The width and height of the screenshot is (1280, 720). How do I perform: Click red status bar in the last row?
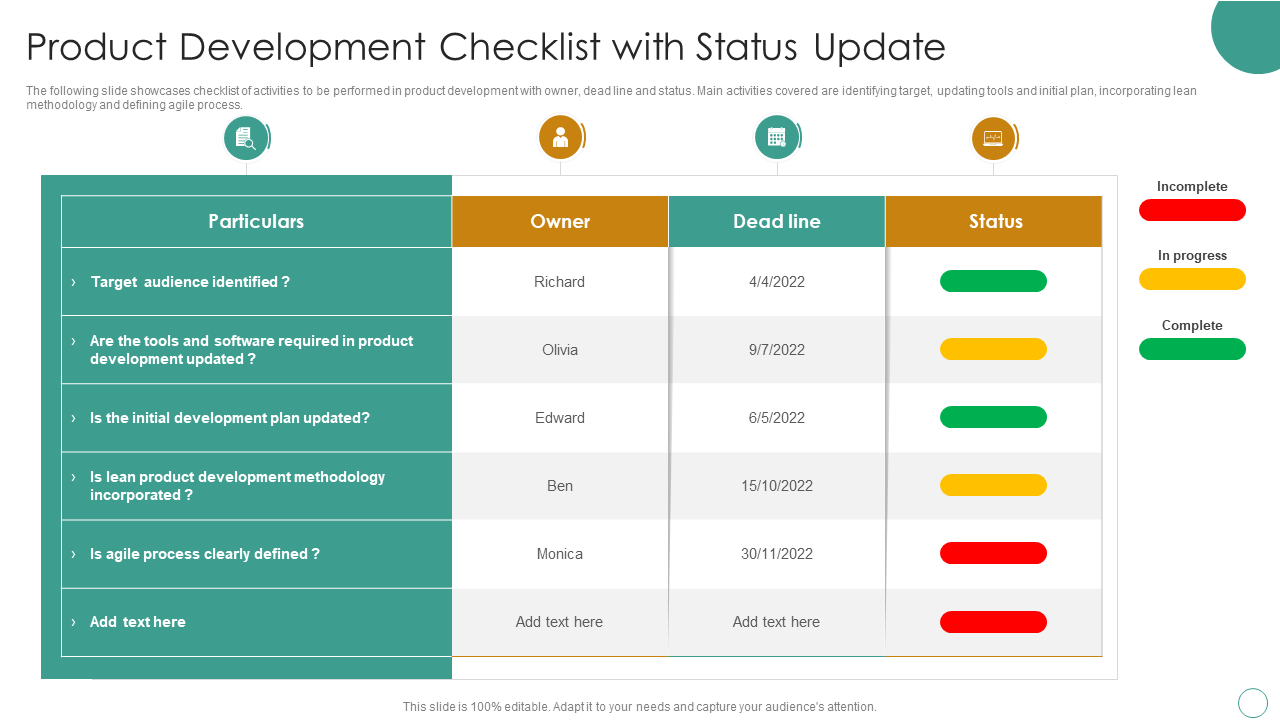tap(993, 622)
